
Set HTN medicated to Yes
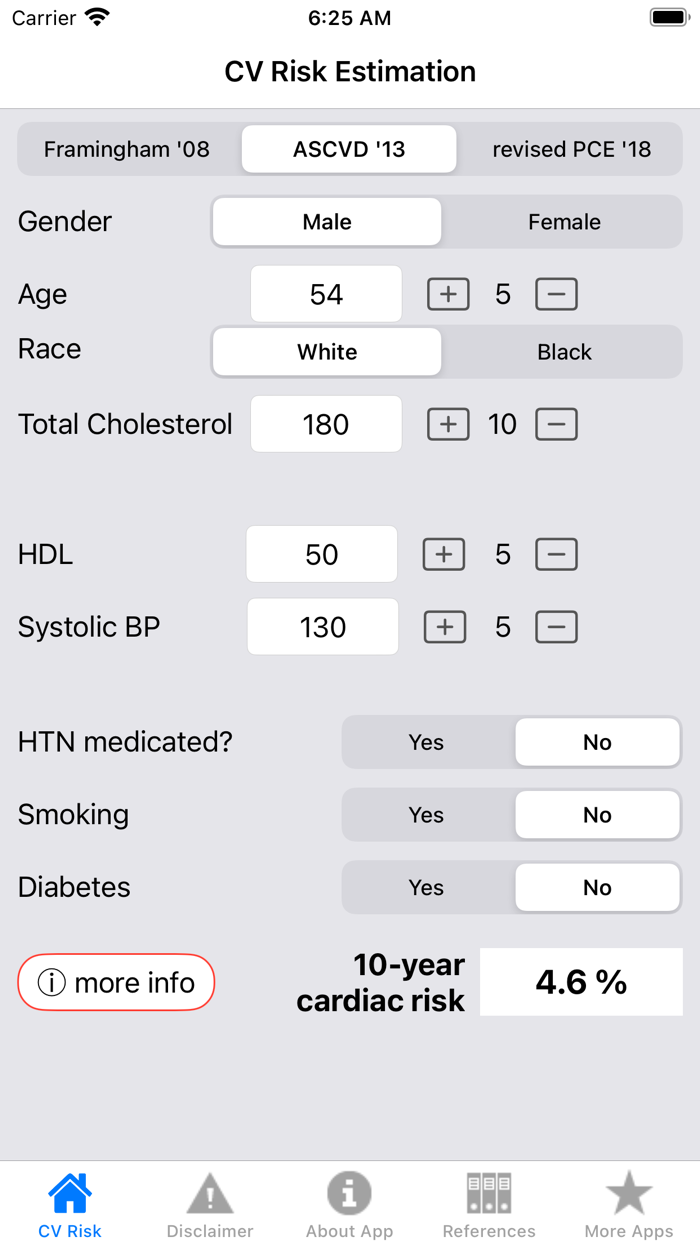(x=426, y=742)
